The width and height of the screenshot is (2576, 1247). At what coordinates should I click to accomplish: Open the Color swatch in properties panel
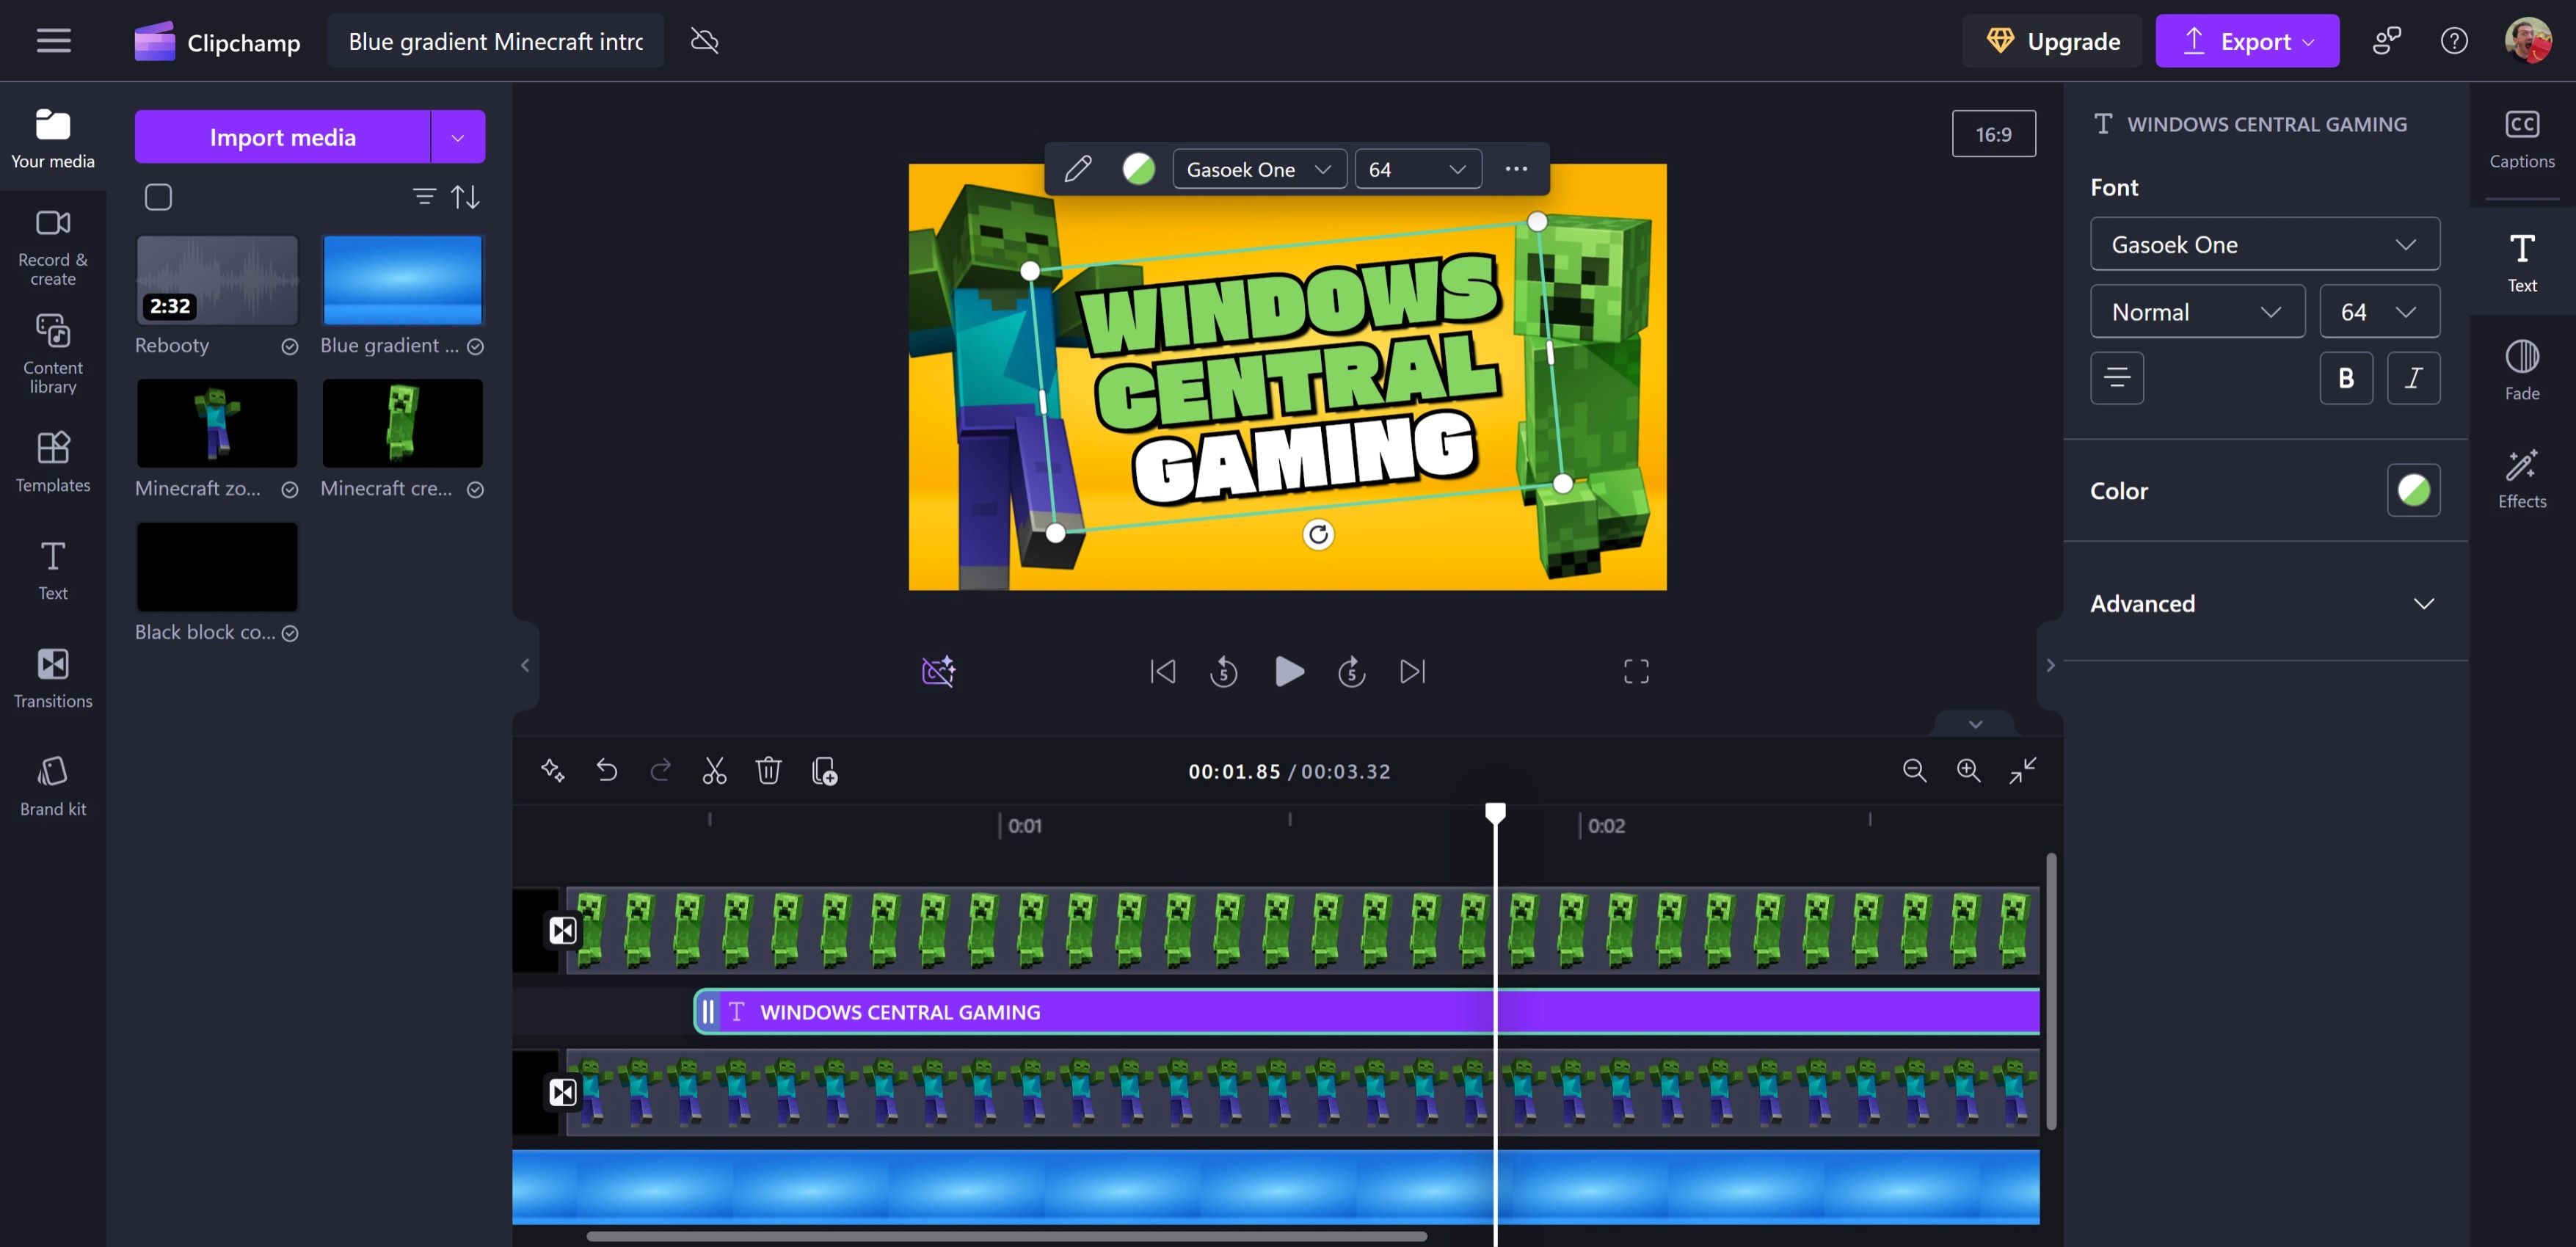pyautogui.click(x=2413, y=490)
